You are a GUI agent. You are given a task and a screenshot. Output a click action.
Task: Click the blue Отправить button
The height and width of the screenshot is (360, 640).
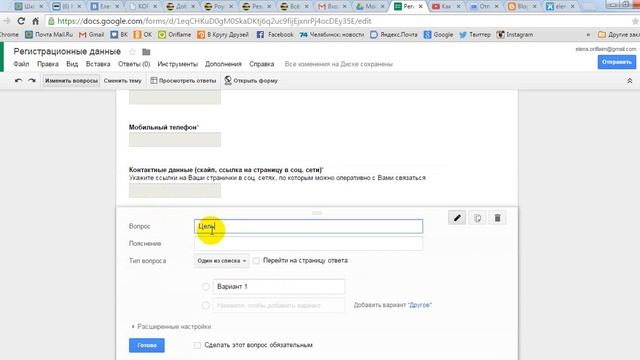click(617, 62)
